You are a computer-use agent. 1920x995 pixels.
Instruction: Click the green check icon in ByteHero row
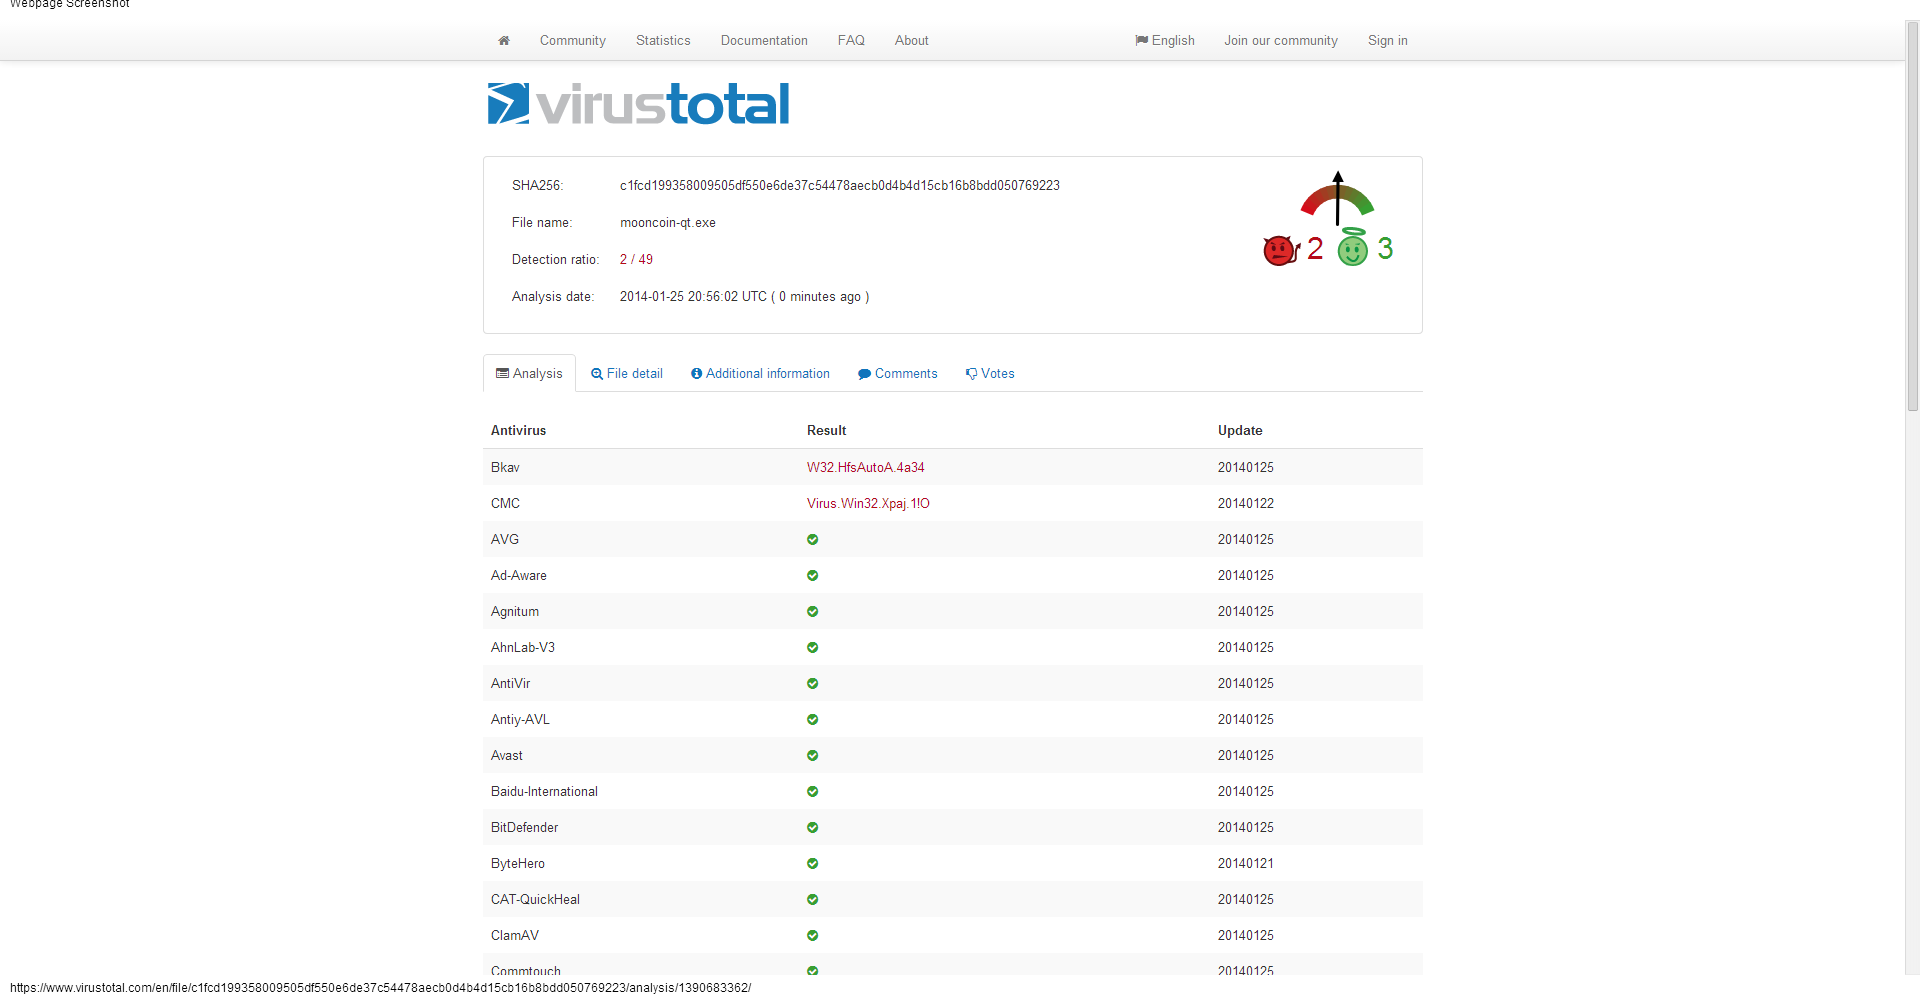point(813,864)
